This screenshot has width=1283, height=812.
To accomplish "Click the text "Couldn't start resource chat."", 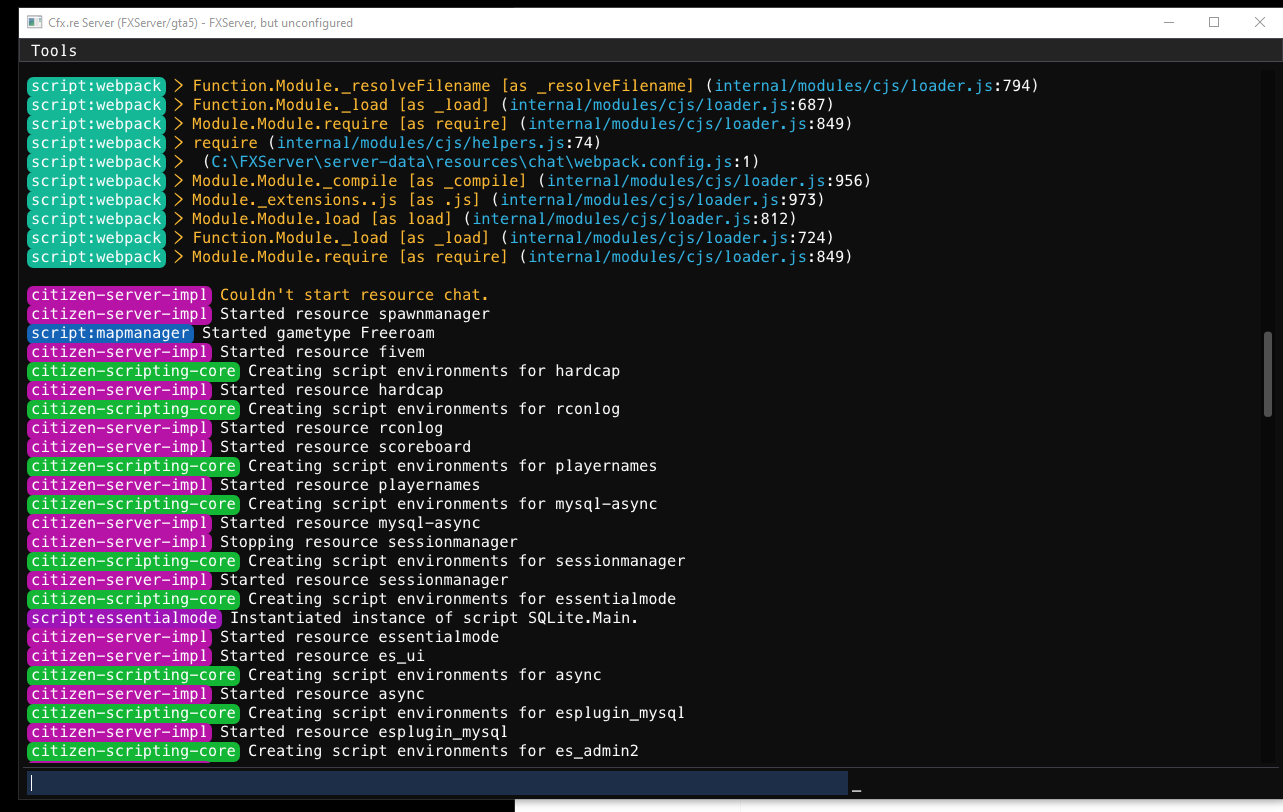I will tap(354, 295).
